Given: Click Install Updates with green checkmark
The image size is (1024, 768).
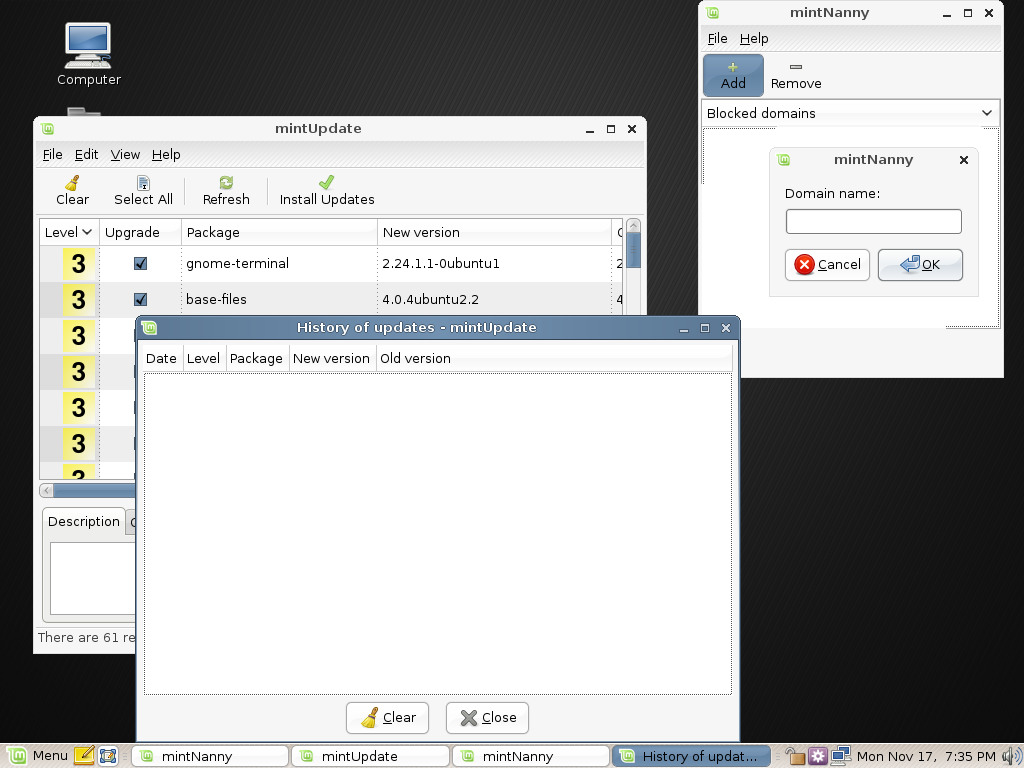Looking at the screenshot, I should (x=327, y=191).
